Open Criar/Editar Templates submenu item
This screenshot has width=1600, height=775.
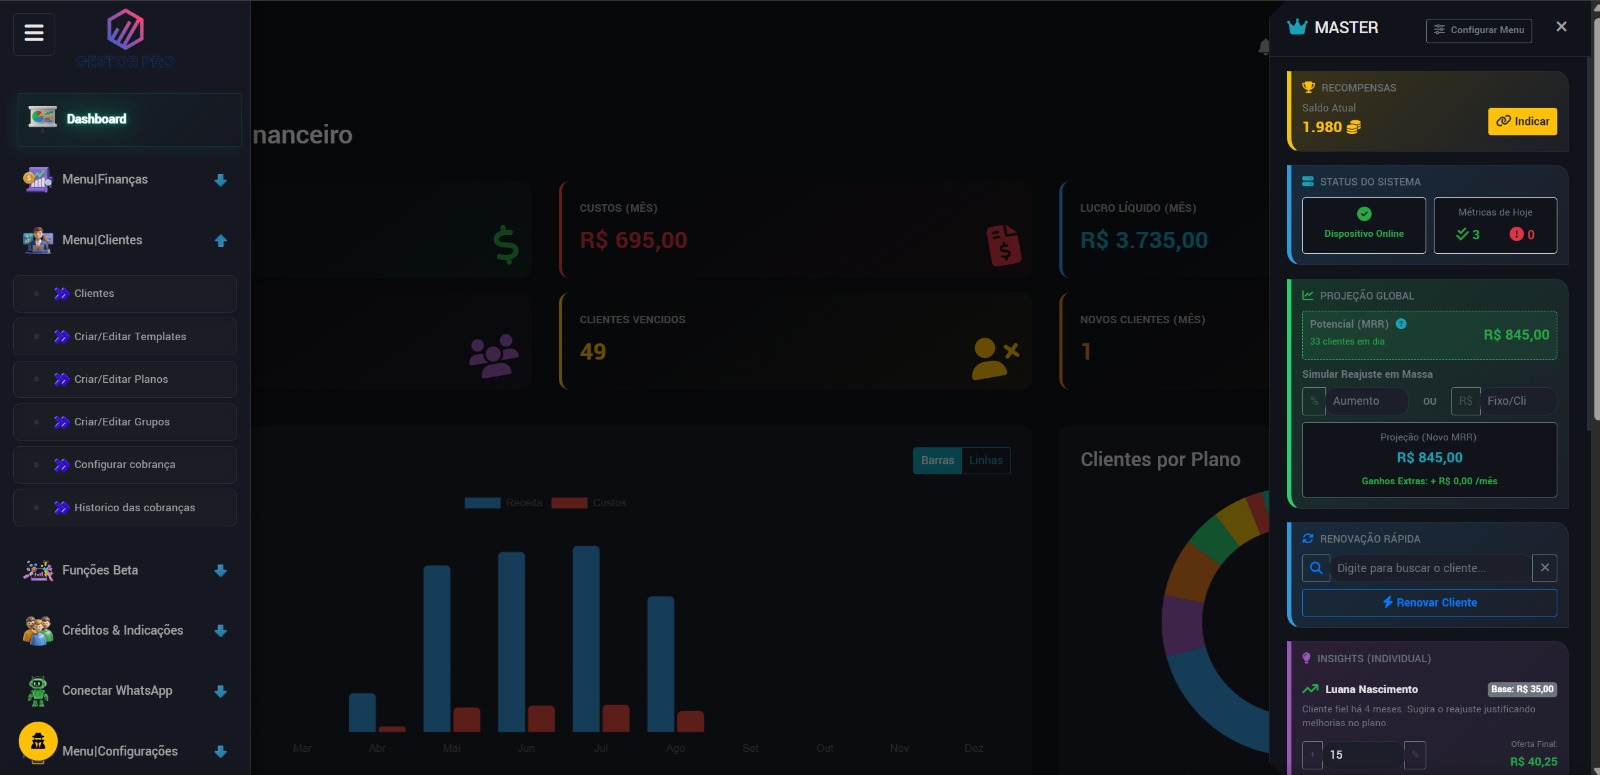pyautogui.click(x=125, y=337)
